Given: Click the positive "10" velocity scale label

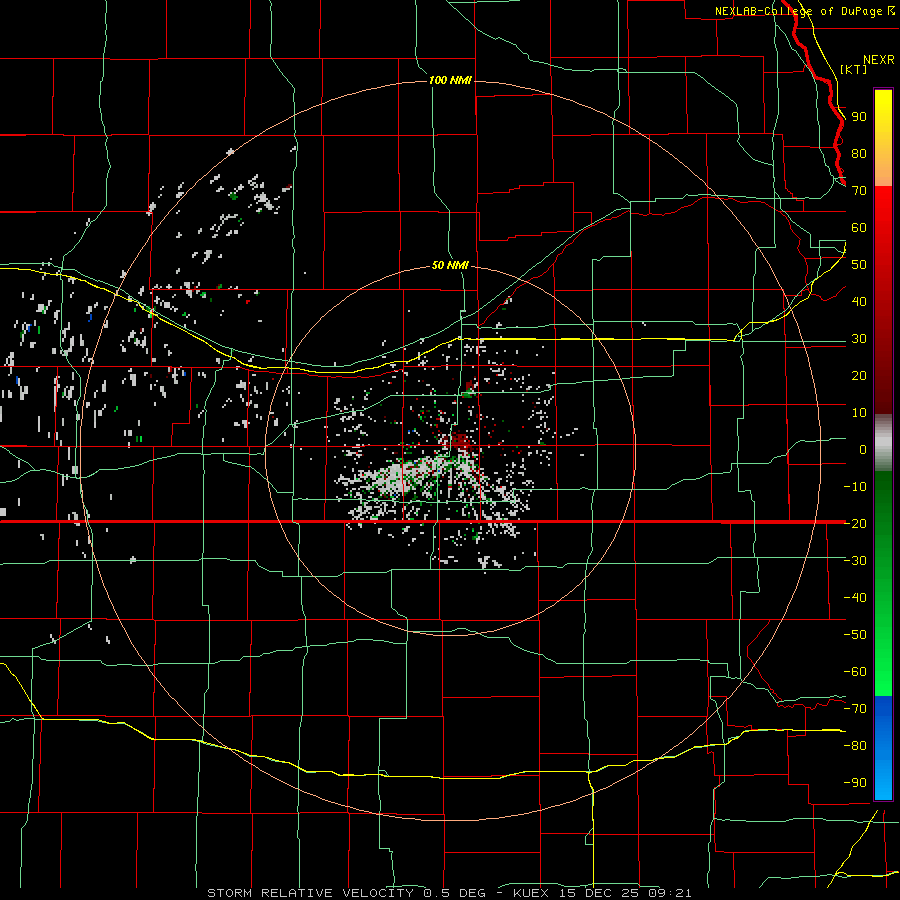Looking at the screenshot, I should pos(859,413).
